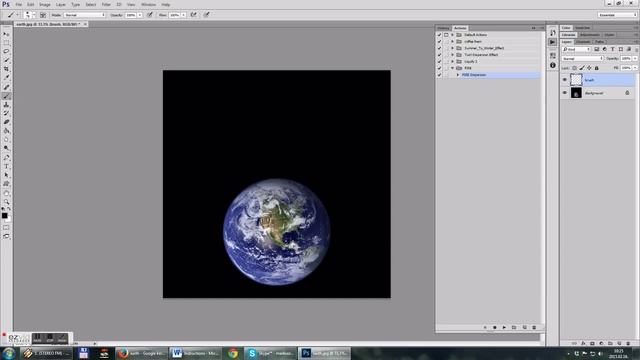Switch to the History tab

[443, 28]
